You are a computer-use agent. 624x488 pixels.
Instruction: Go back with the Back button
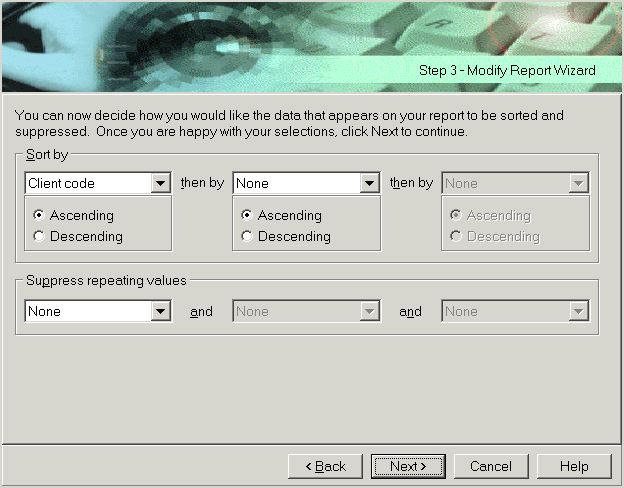[x=325, y=466]
